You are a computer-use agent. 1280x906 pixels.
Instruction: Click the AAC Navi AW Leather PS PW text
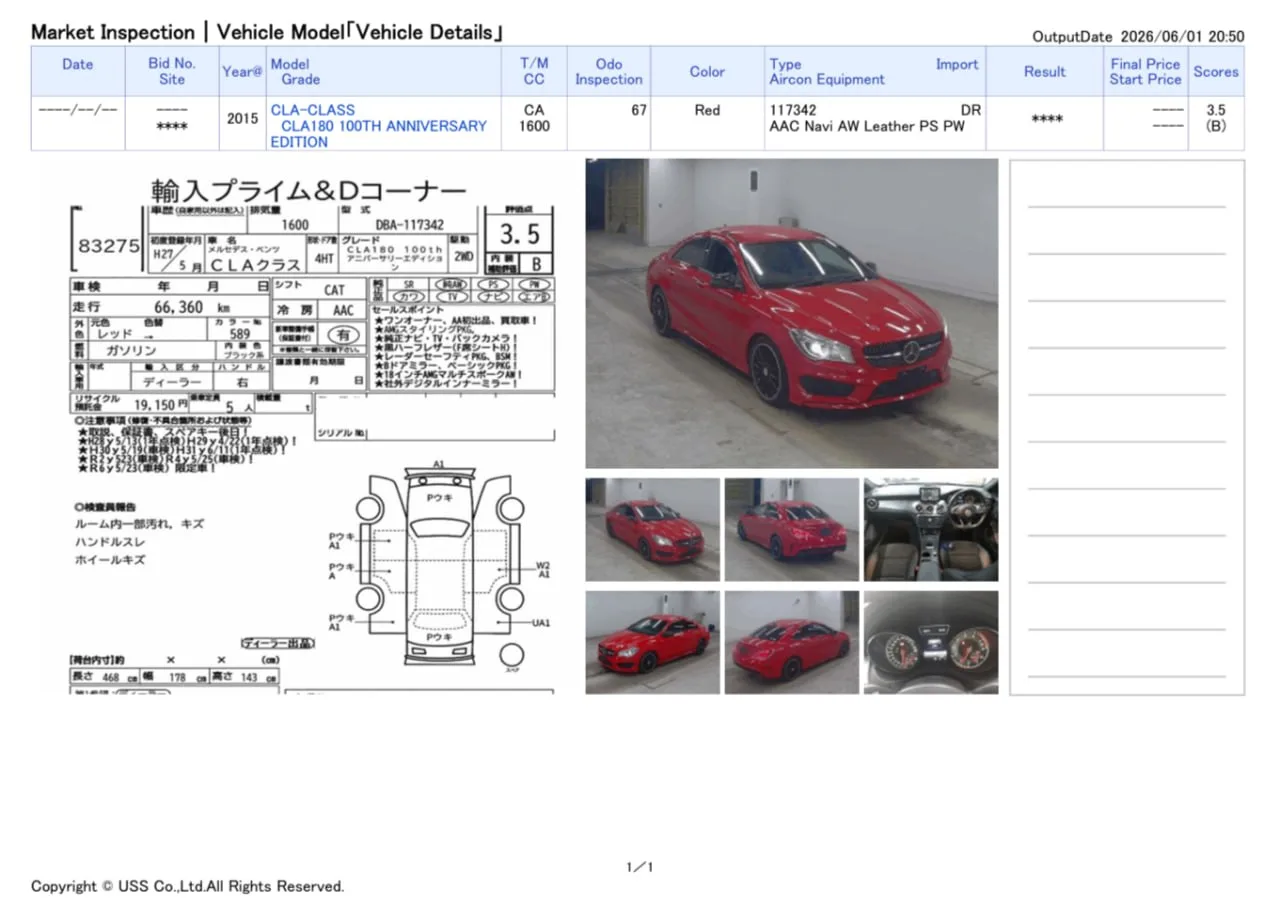click(867, 126)
